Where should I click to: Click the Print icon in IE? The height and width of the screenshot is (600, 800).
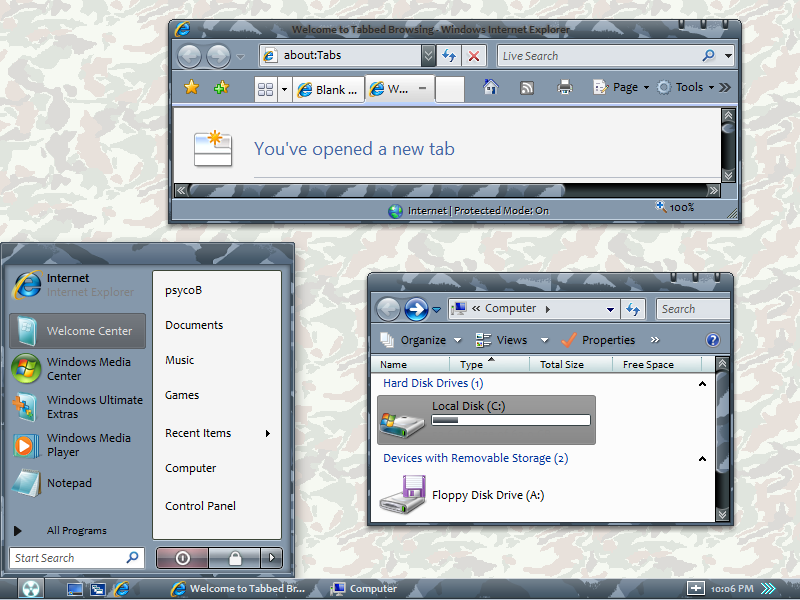click(565, 87)
